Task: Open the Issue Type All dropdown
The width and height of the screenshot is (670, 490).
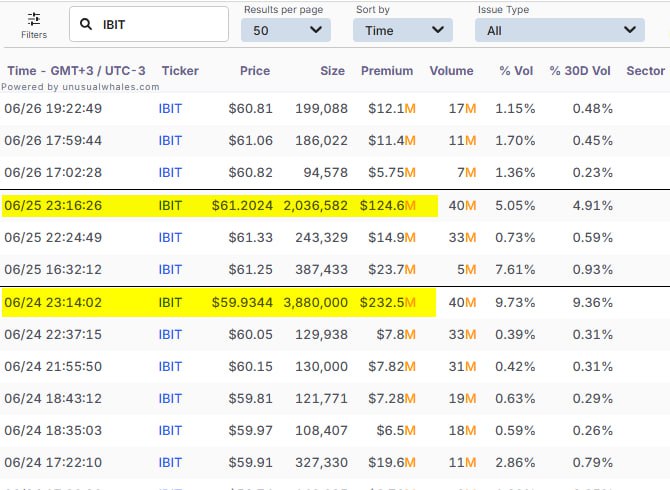Action: click(x=560, y=30)
